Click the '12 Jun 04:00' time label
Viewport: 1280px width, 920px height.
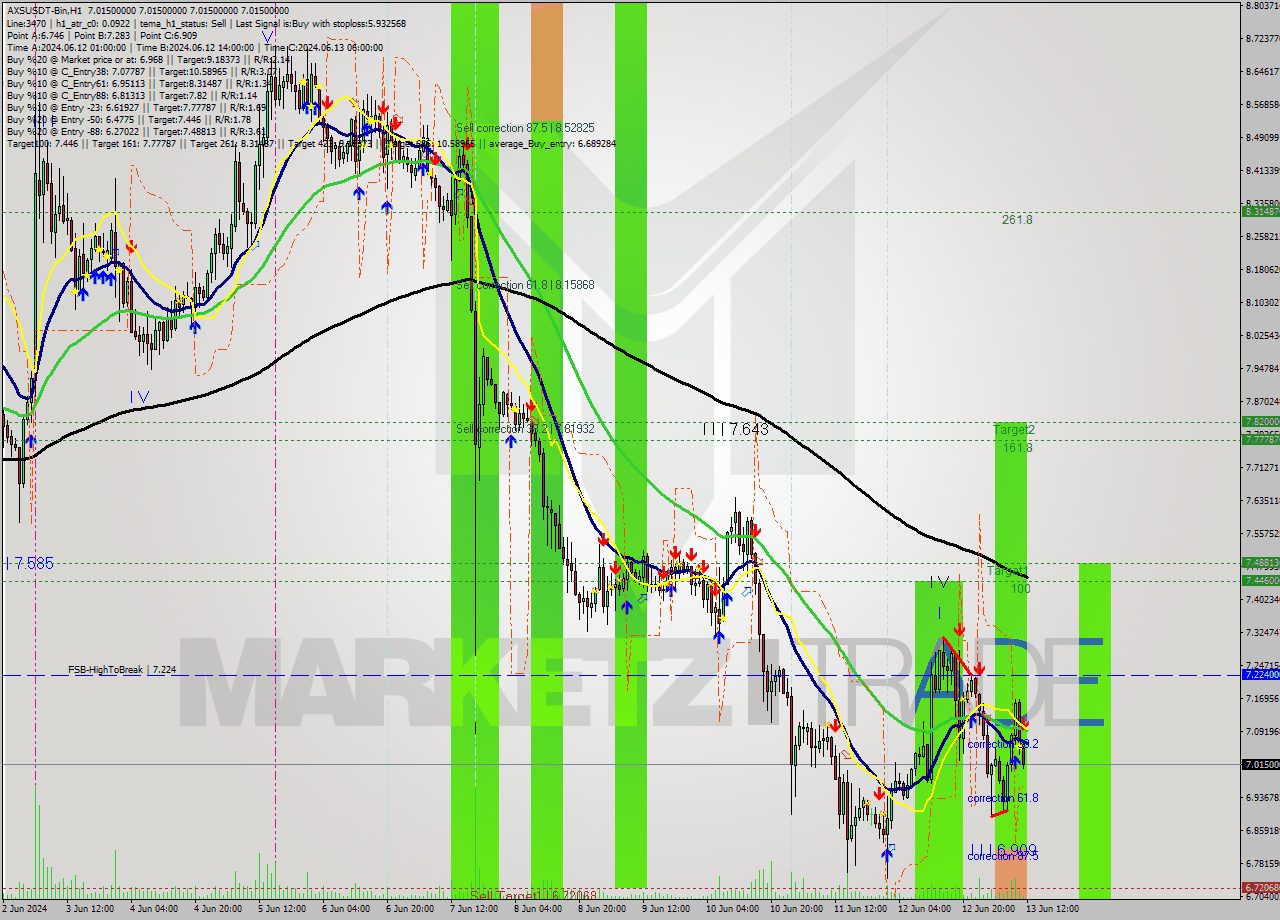[923, 909]
